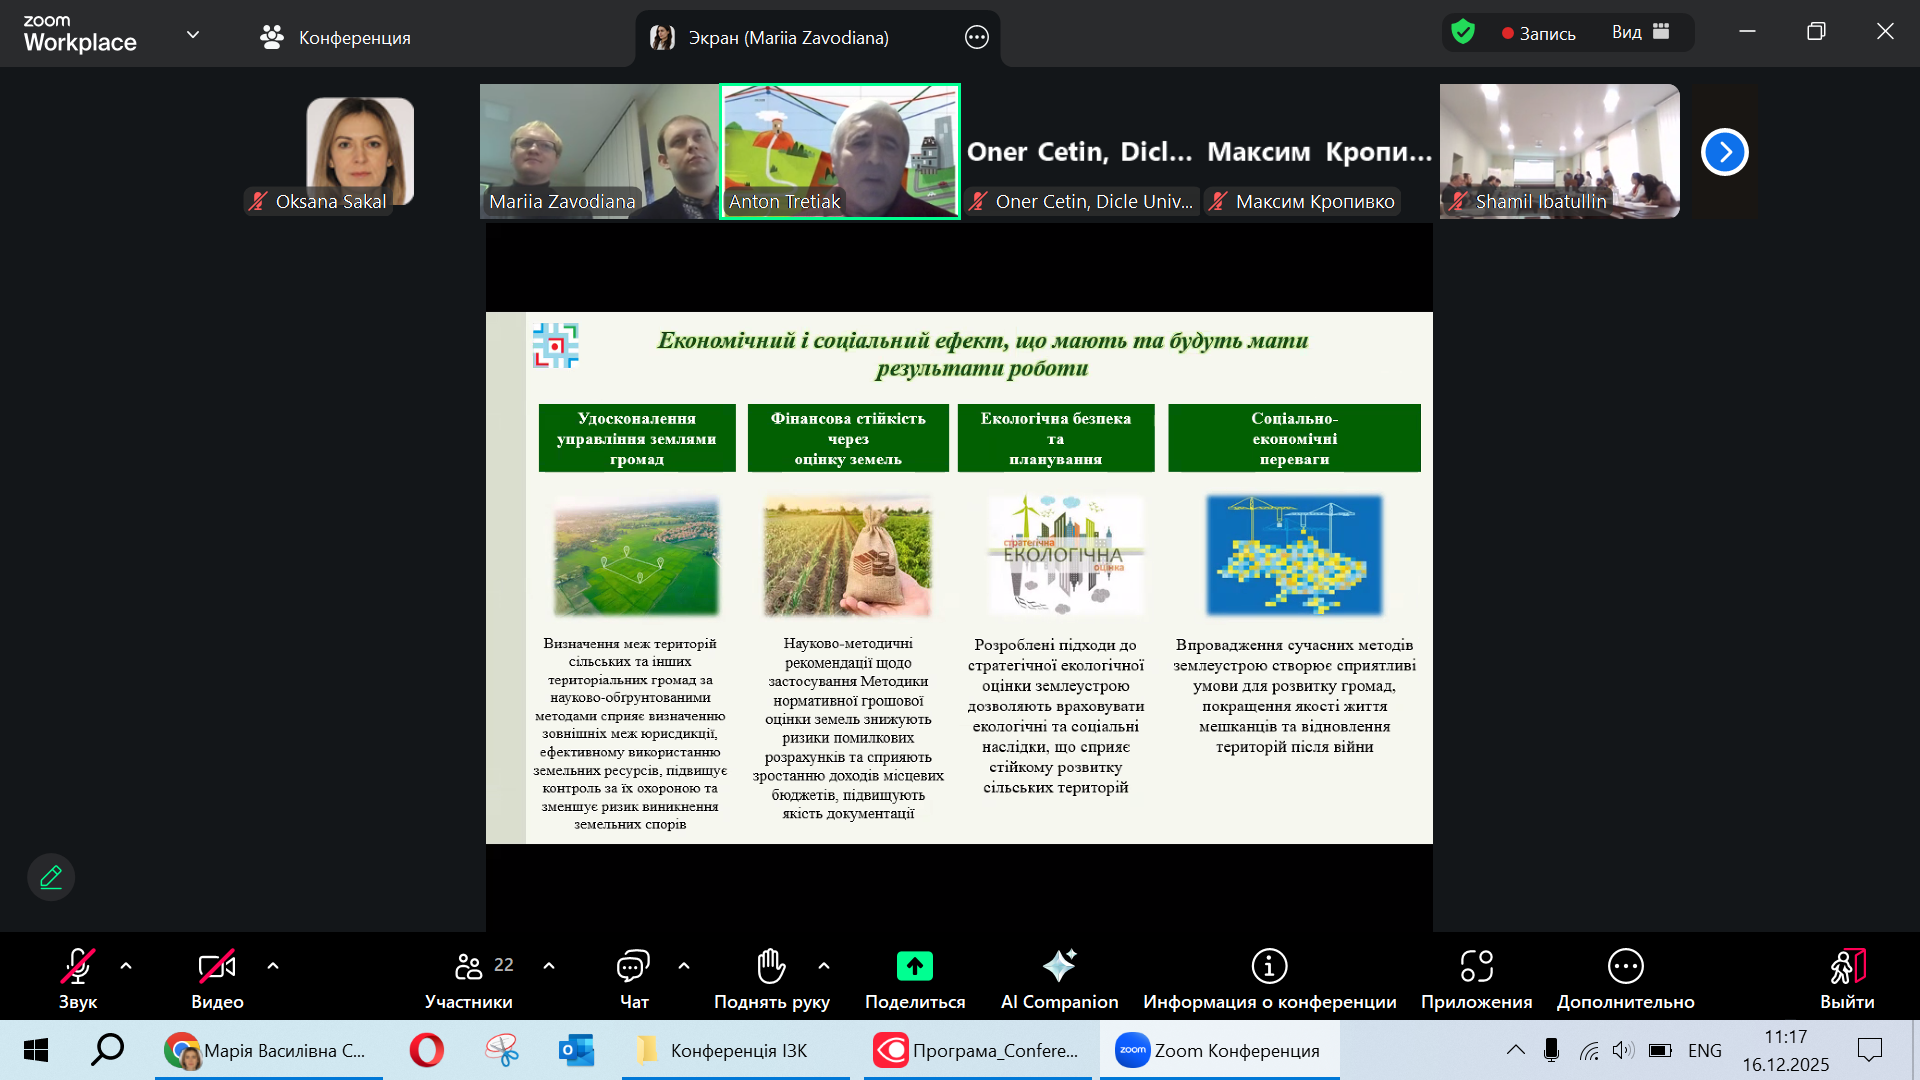
Task: Turn on the video camera
Action: click(217, 978)
